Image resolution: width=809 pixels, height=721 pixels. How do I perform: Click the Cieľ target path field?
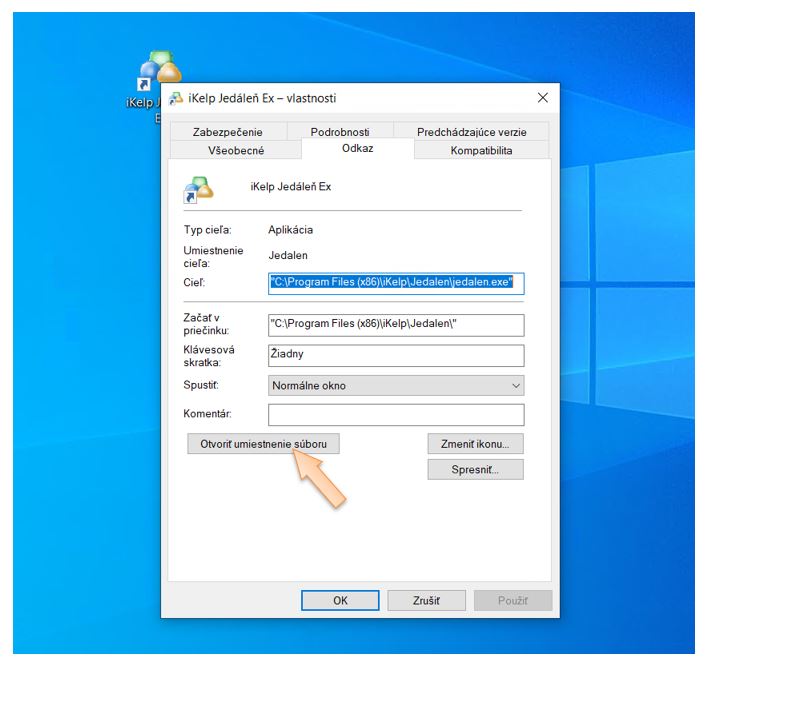click(396, 283)
